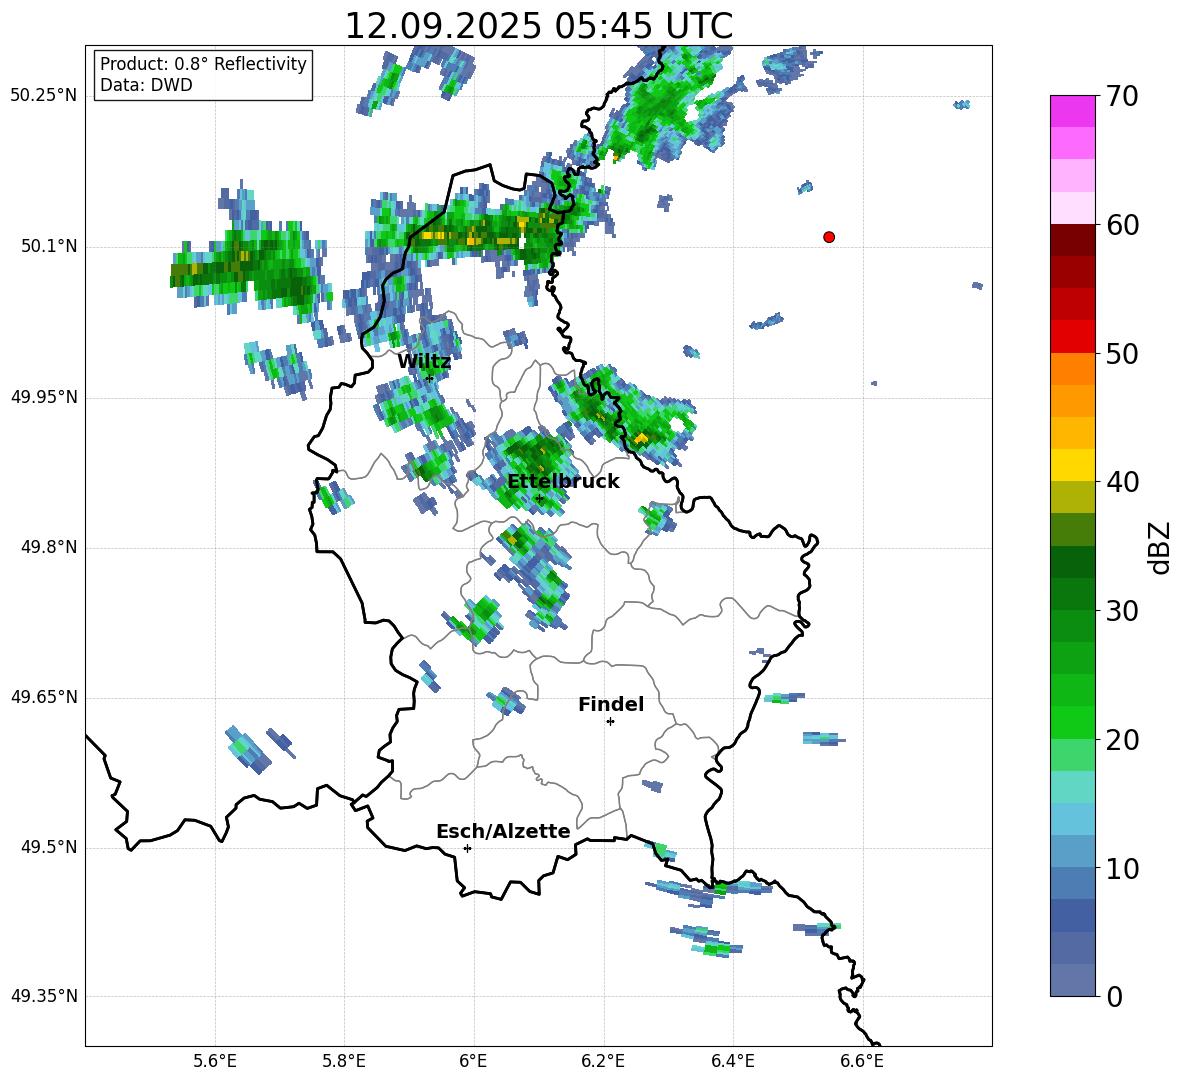The width and height of the screenshot is (1184, 1081).
Task: Click the red dot radar site marker
Action: (829, 237)
